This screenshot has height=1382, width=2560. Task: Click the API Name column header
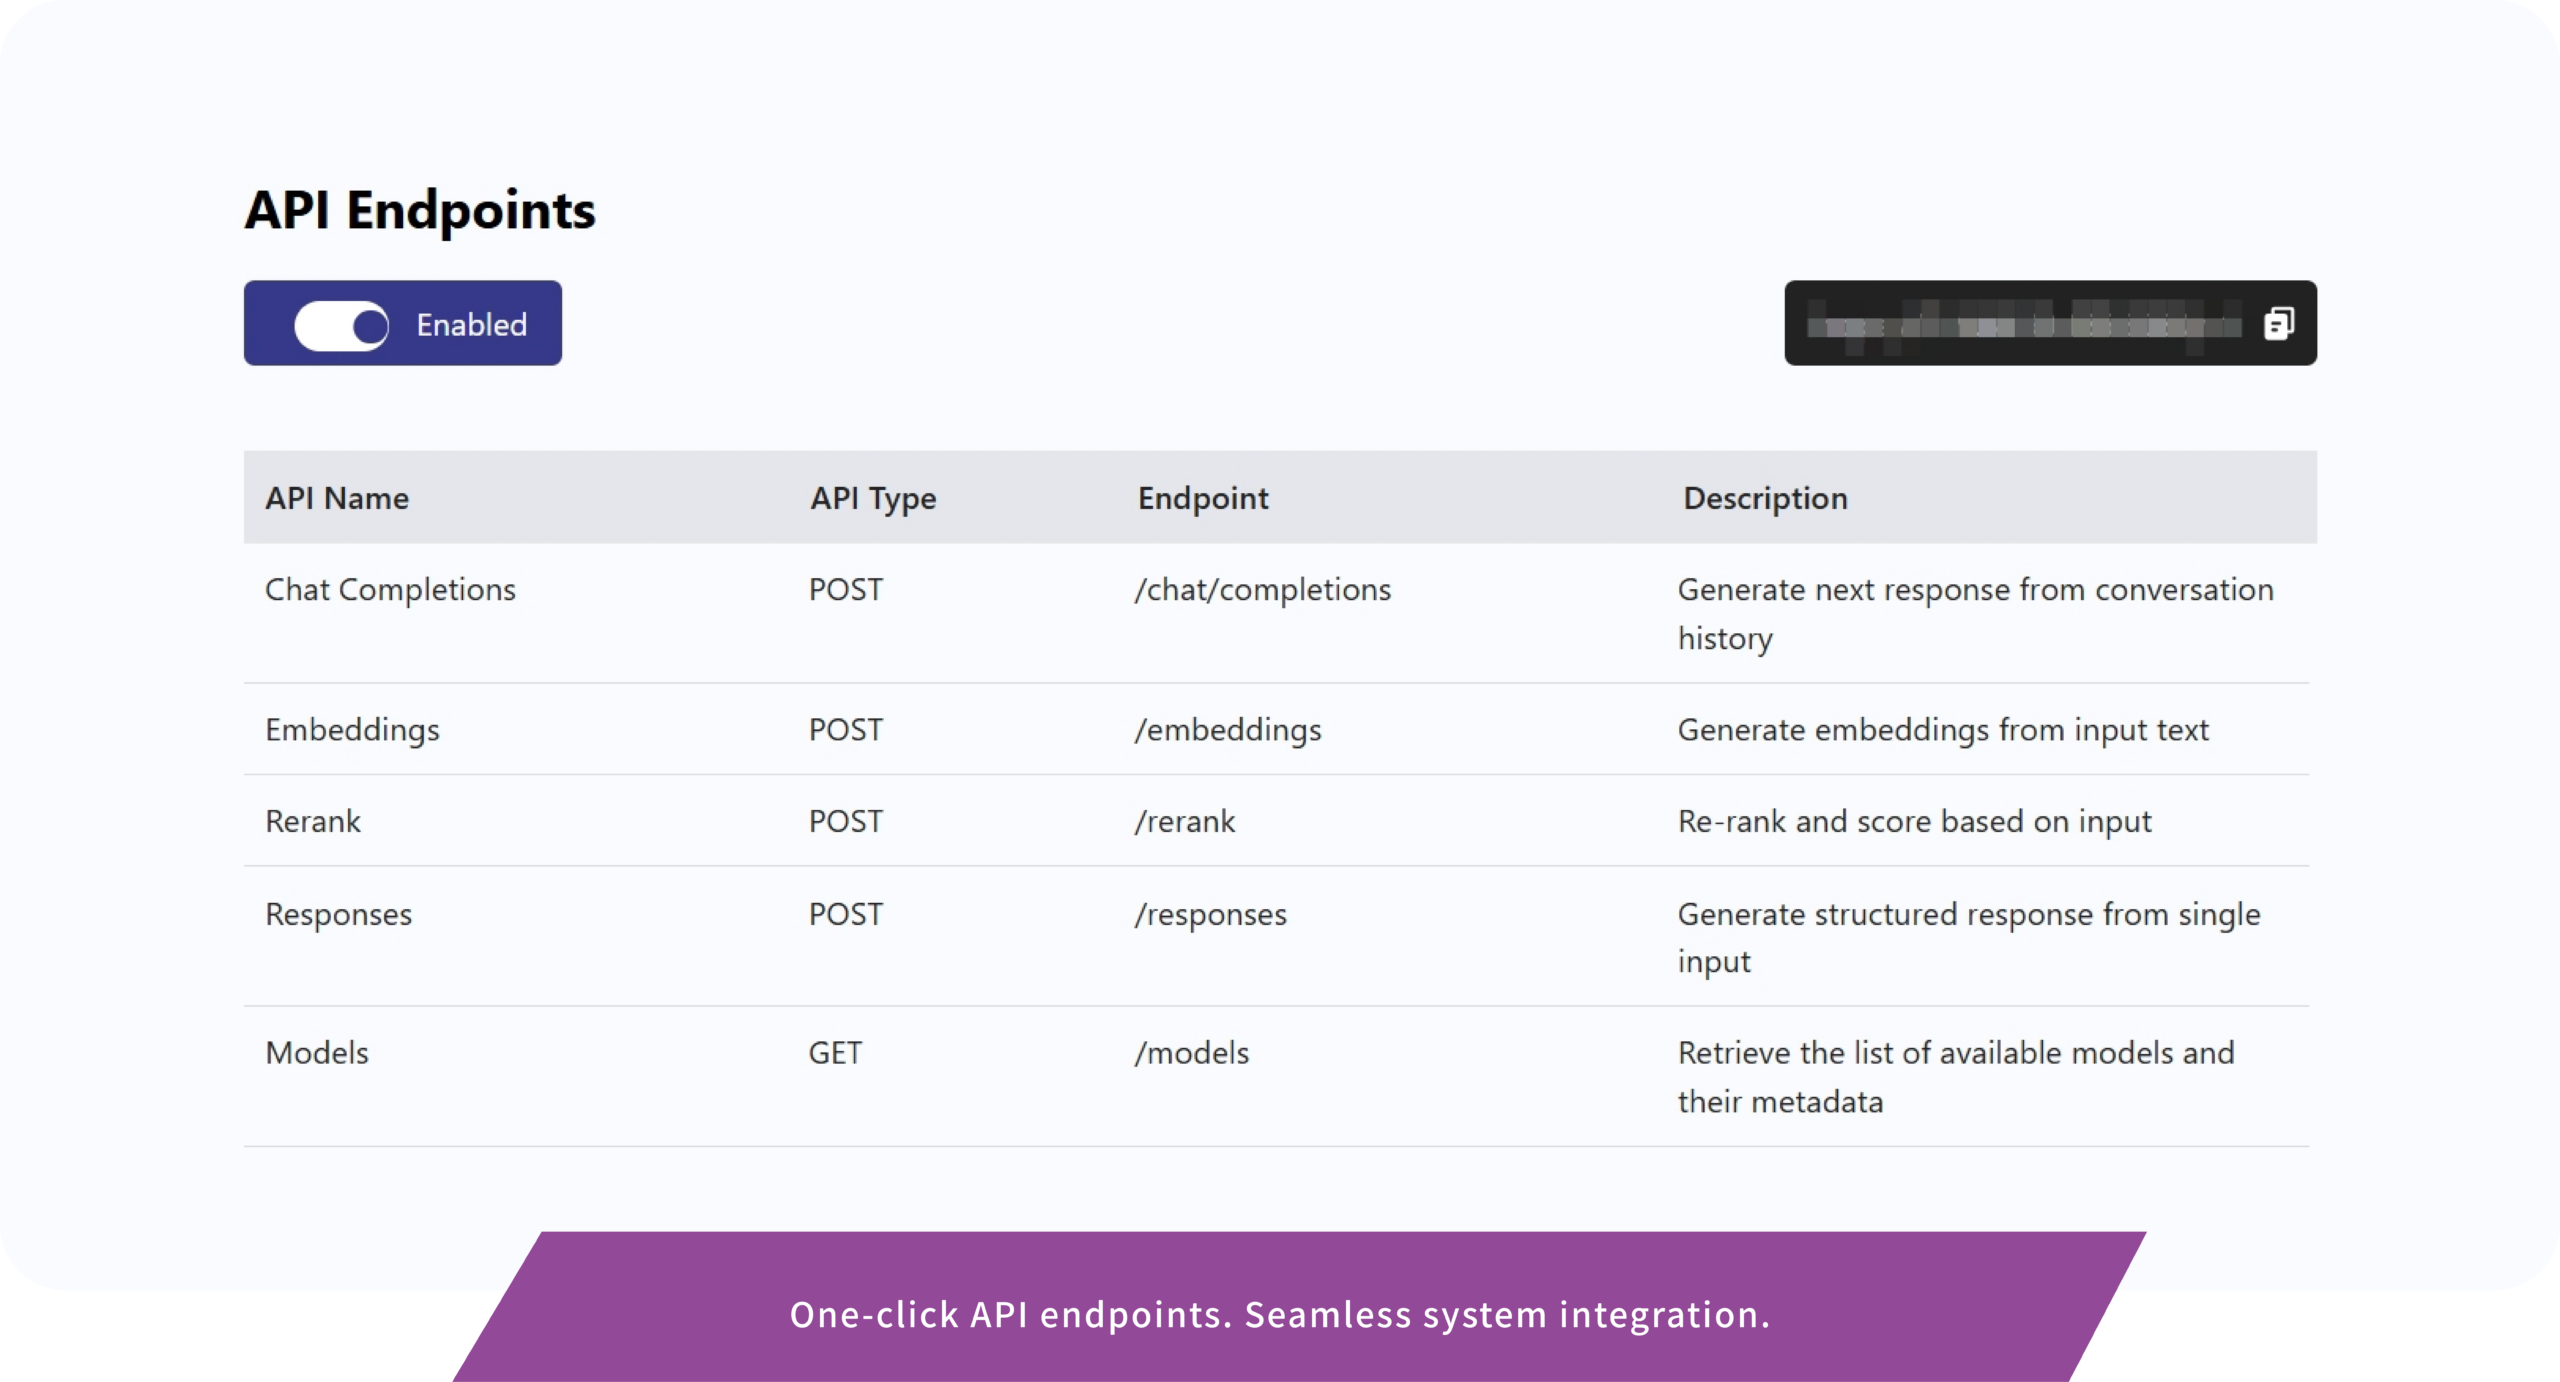[x=337, y=498]
